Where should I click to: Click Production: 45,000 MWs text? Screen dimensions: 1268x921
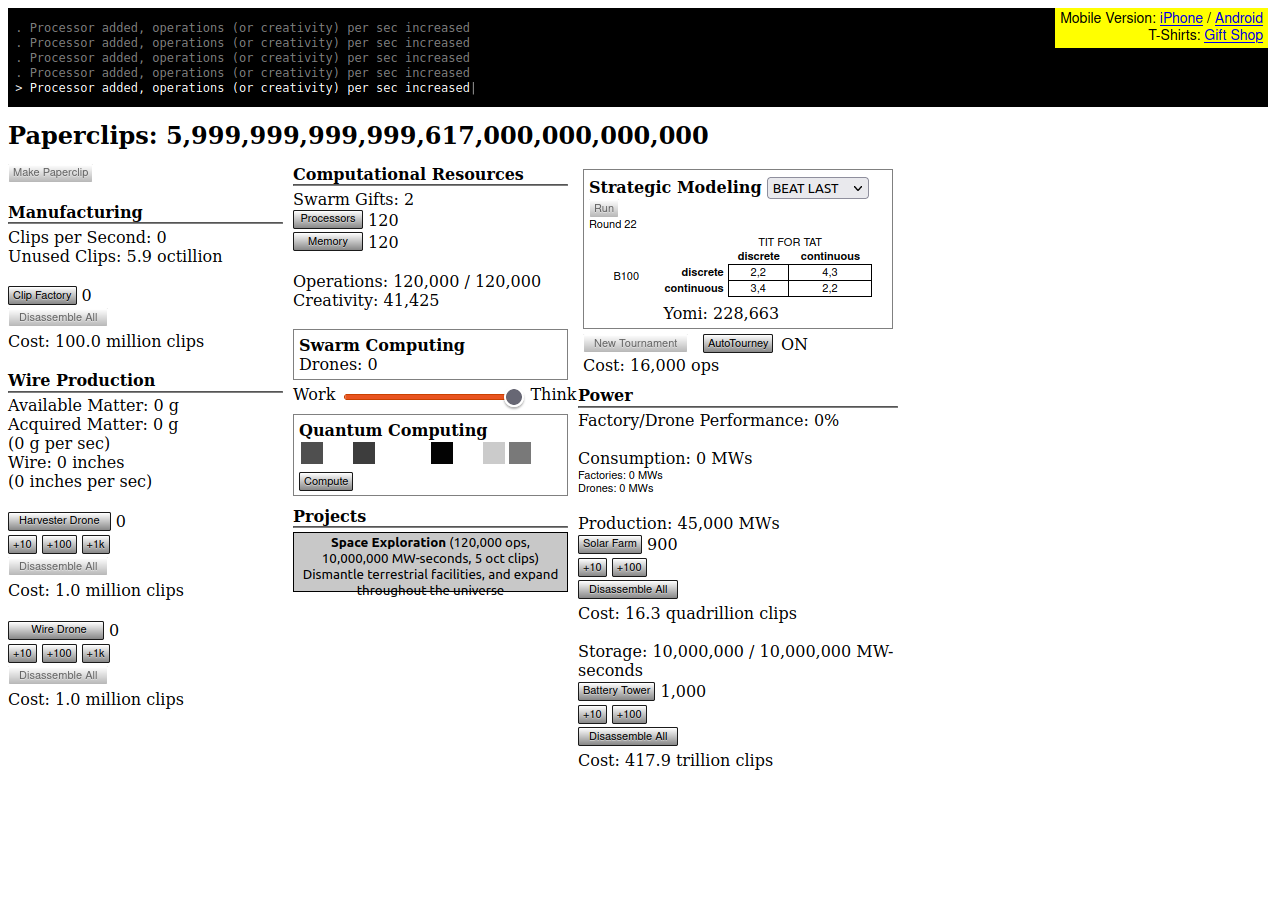[679, 524]
